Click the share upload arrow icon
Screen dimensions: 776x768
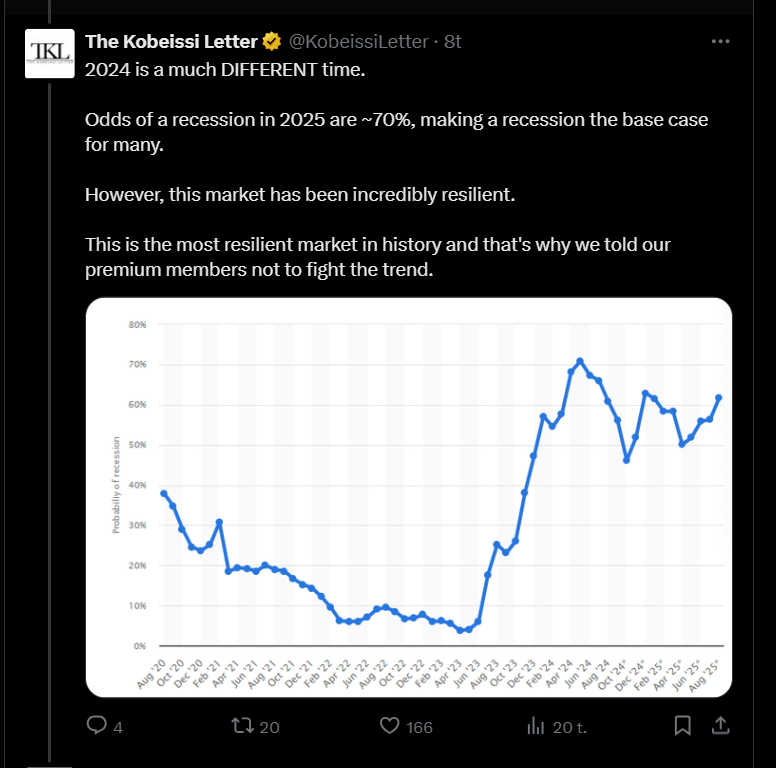[720, 725]
